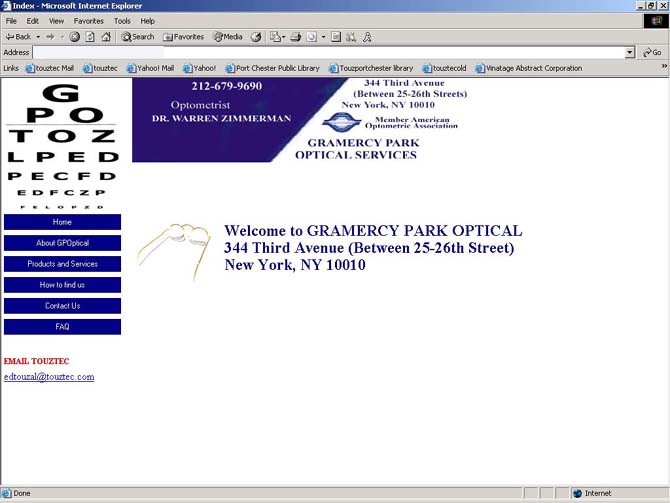Open the File menu

click(11, 21)
